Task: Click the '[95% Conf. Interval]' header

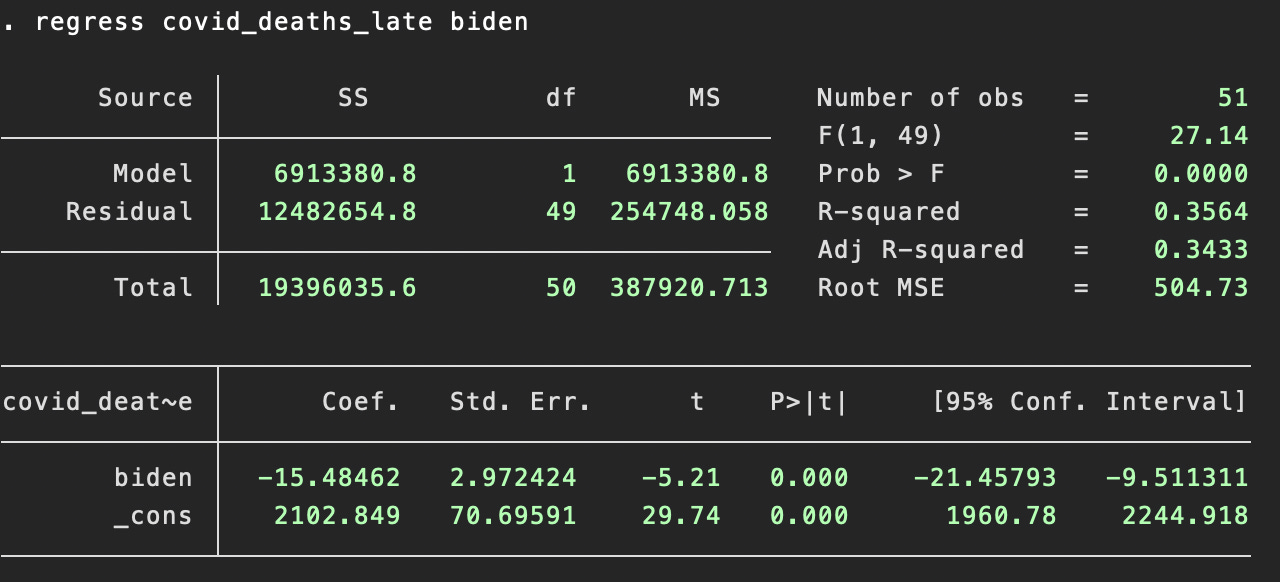Action: (x=1089, y=402)
